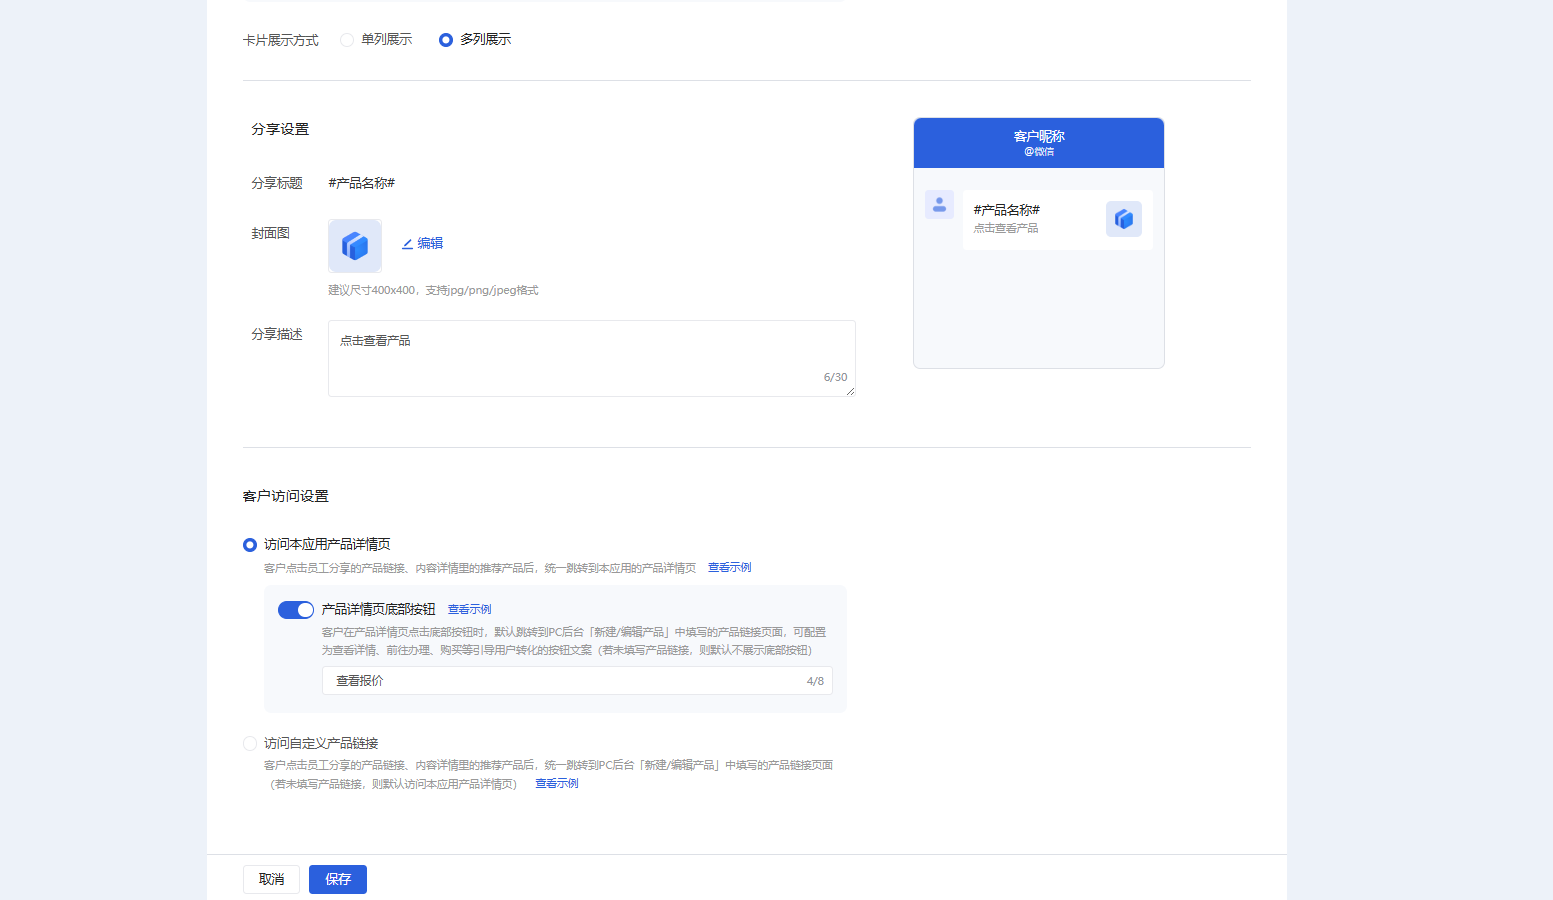
Task: Click the 取消 button
Action: pyautogui.click(x=271, y=879)
